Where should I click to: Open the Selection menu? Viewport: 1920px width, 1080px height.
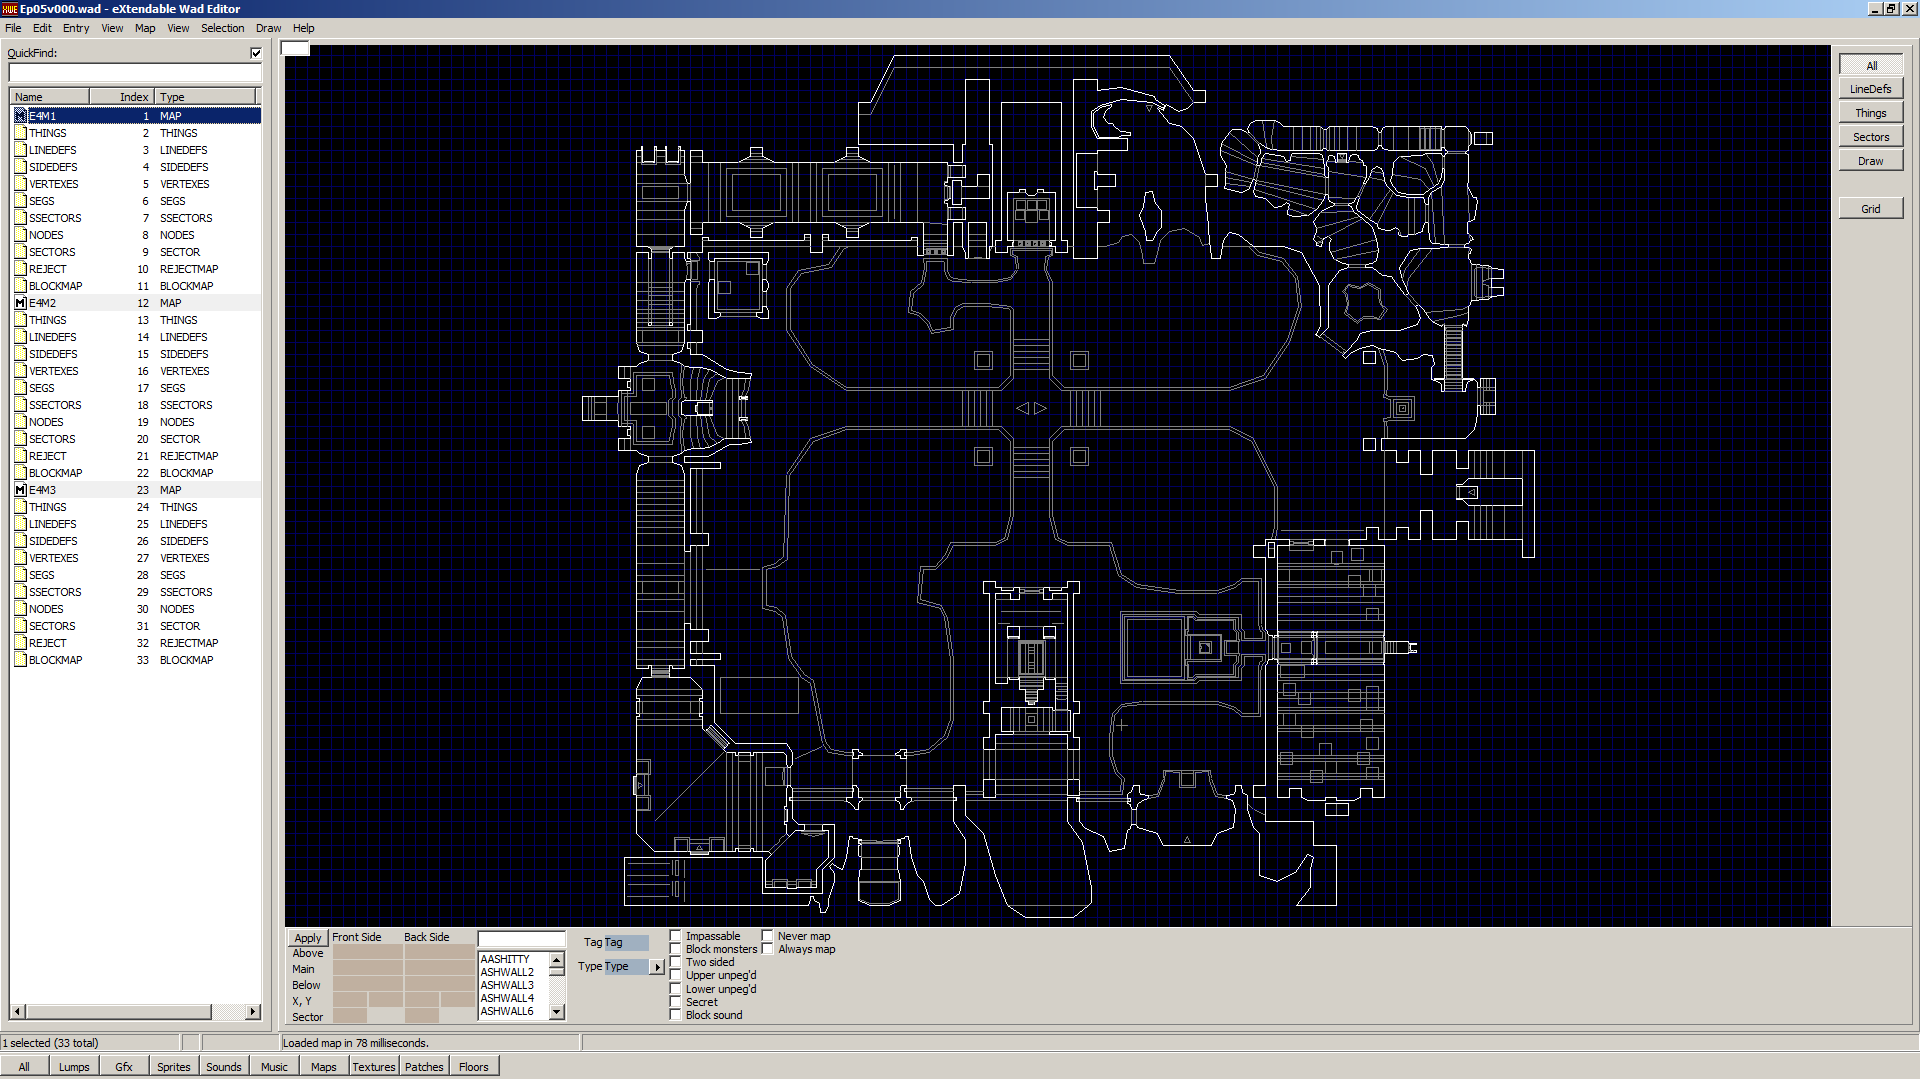point(222,28)
